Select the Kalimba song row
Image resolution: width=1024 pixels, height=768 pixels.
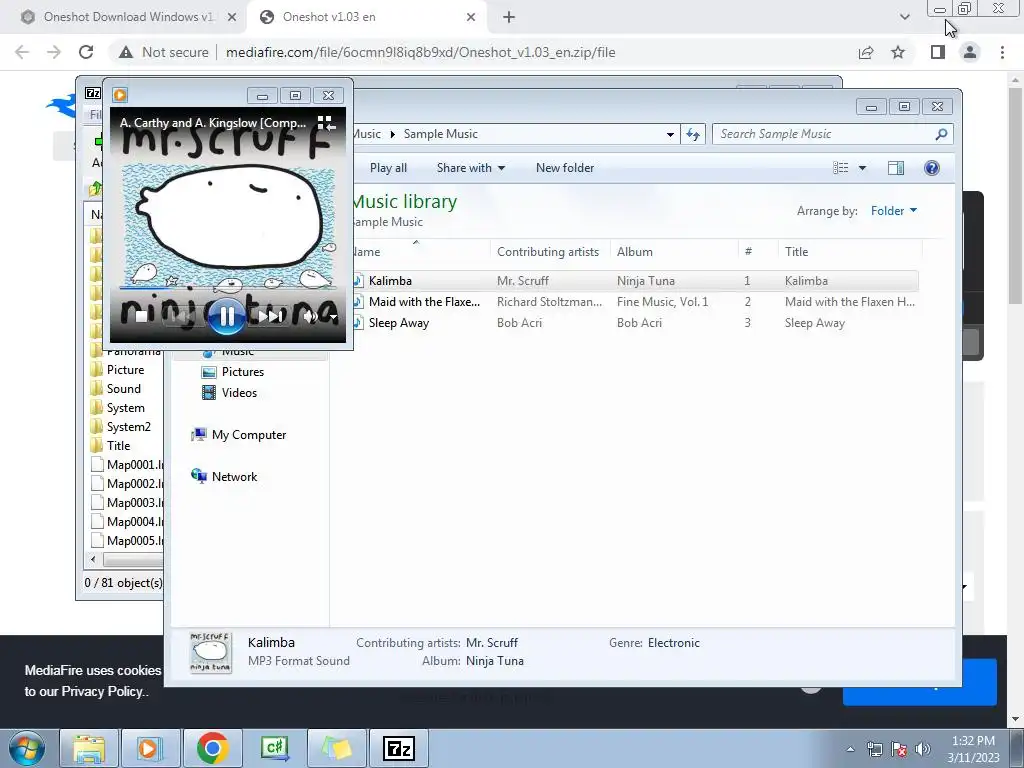635,281
